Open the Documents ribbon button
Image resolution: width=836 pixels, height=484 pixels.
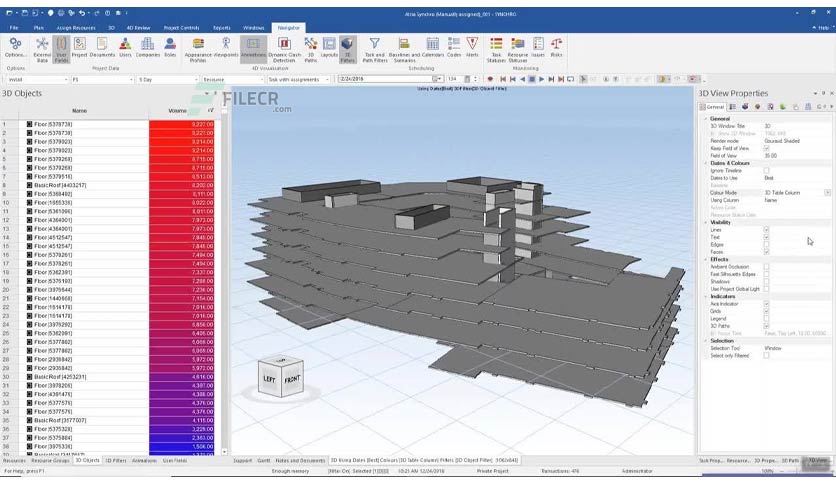point(102,48)
